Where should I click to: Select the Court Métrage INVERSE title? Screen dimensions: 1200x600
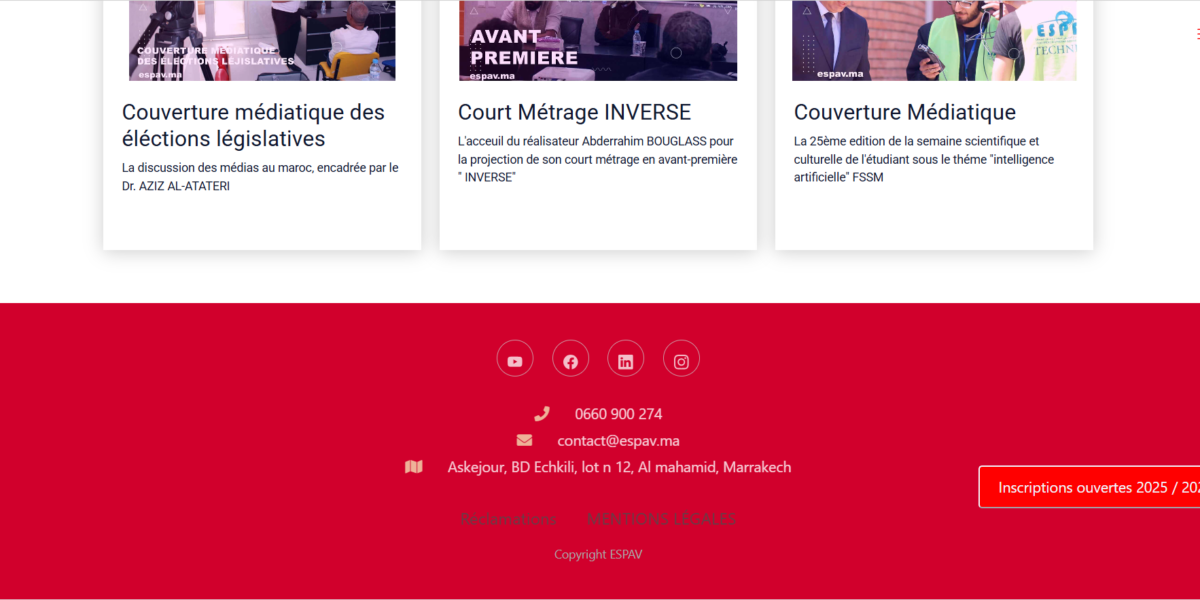tap(574, 112)
